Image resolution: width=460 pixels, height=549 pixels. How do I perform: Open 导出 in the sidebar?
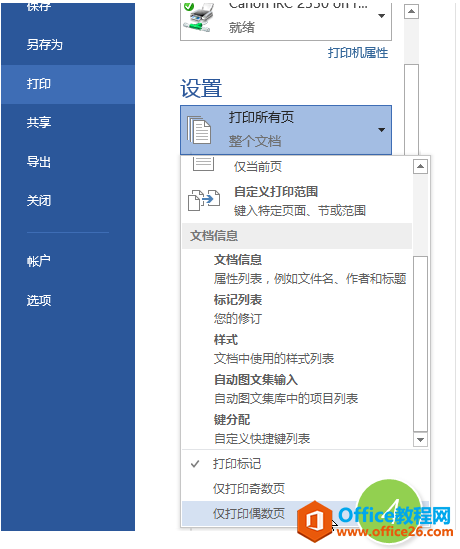pyautogui.click(x=68, y=162)
